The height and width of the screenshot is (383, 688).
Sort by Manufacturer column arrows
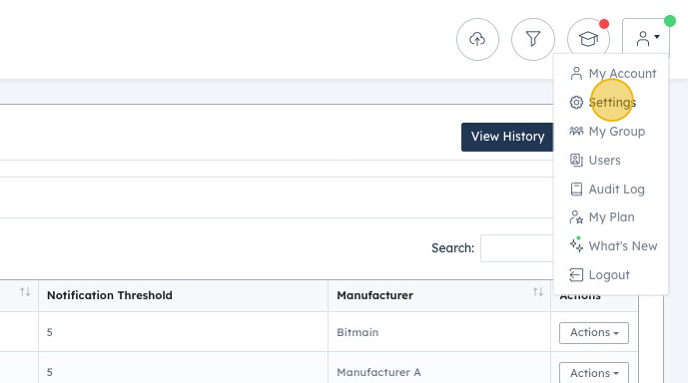[538, 292]
